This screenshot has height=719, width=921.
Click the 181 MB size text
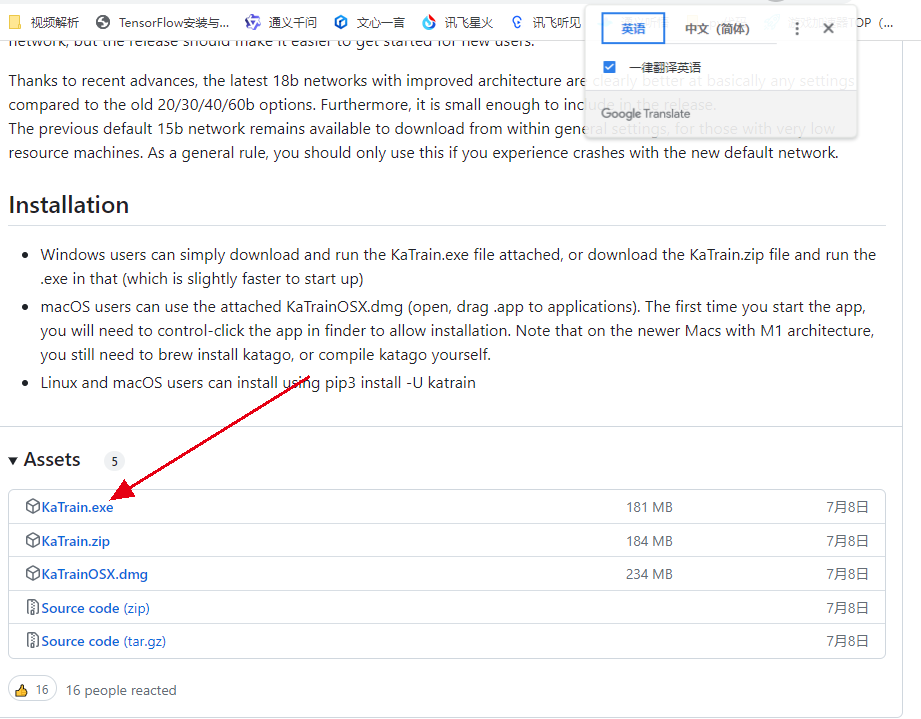tap(649, 507)
